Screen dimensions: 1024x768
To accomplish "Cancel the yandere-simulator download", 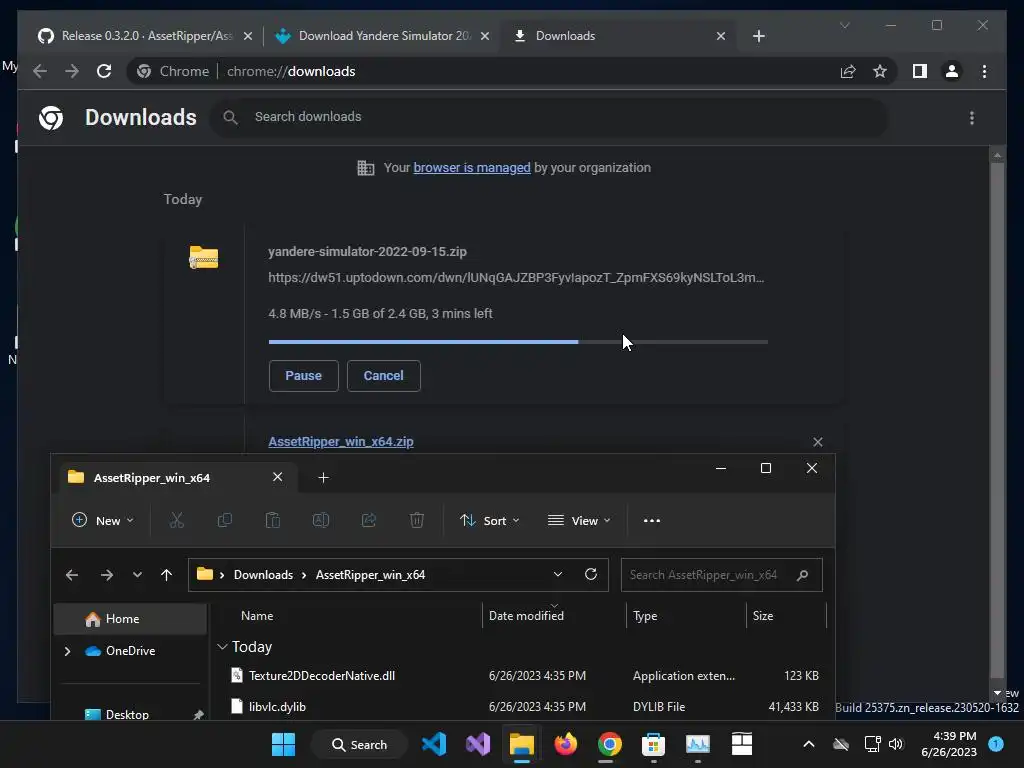I will [x=383, y=376].
